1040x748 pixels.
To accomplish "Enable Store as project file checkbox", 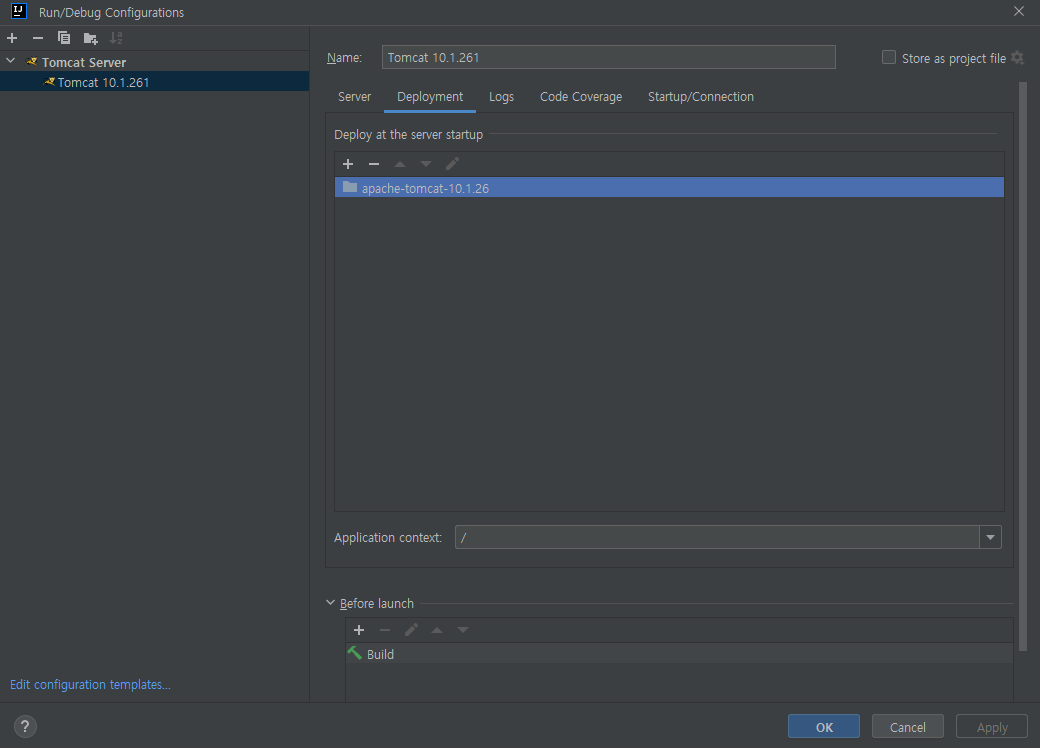I will (x=889, y=58).
